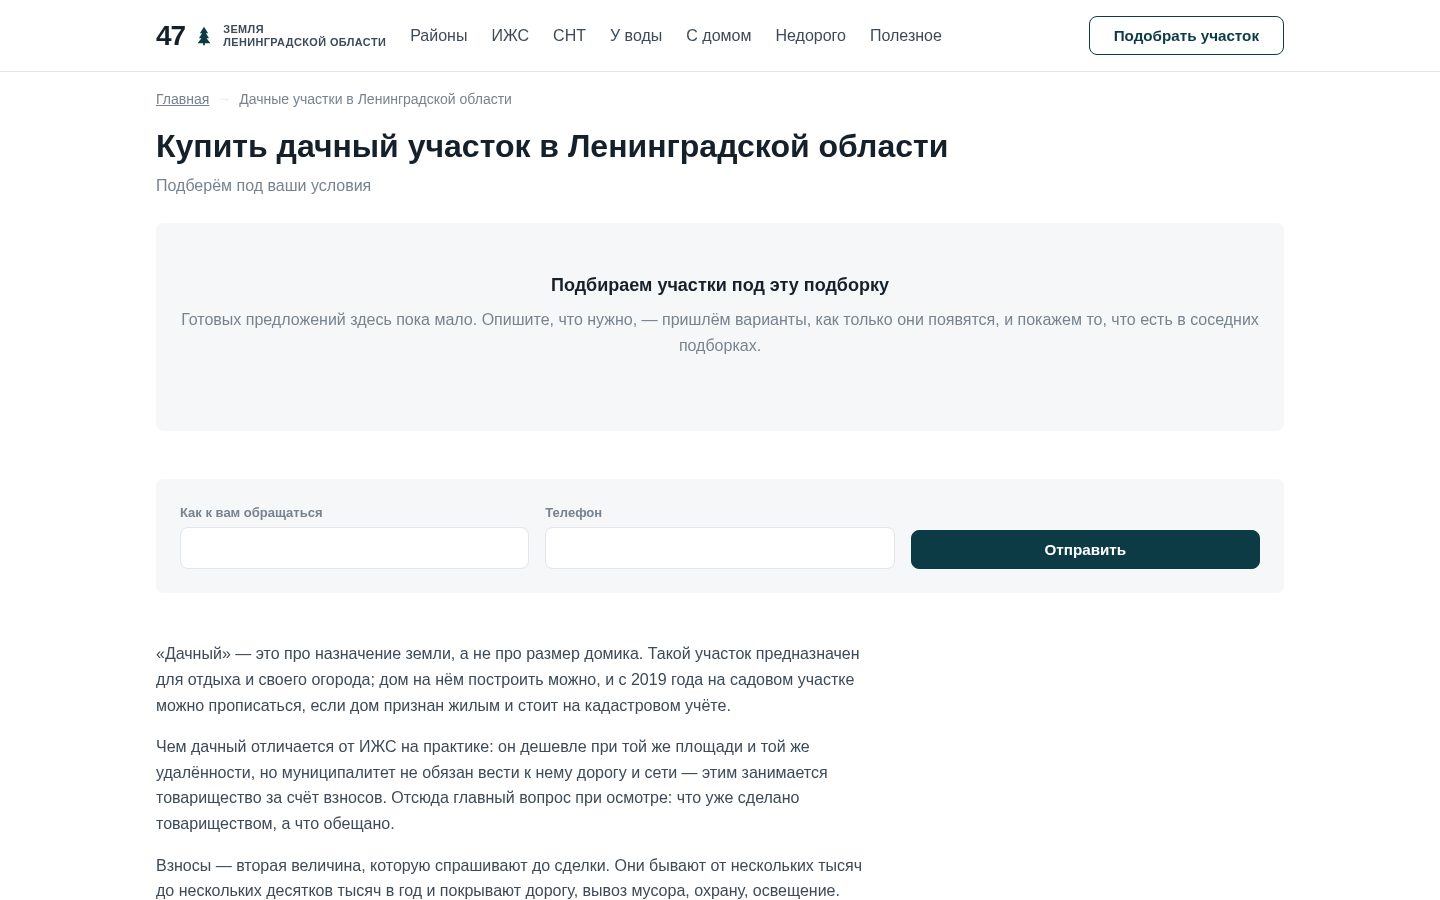The height and width of the screenshot is (900, 1440).
Task: Focus the Телефон input field
Action: (720, 548)
